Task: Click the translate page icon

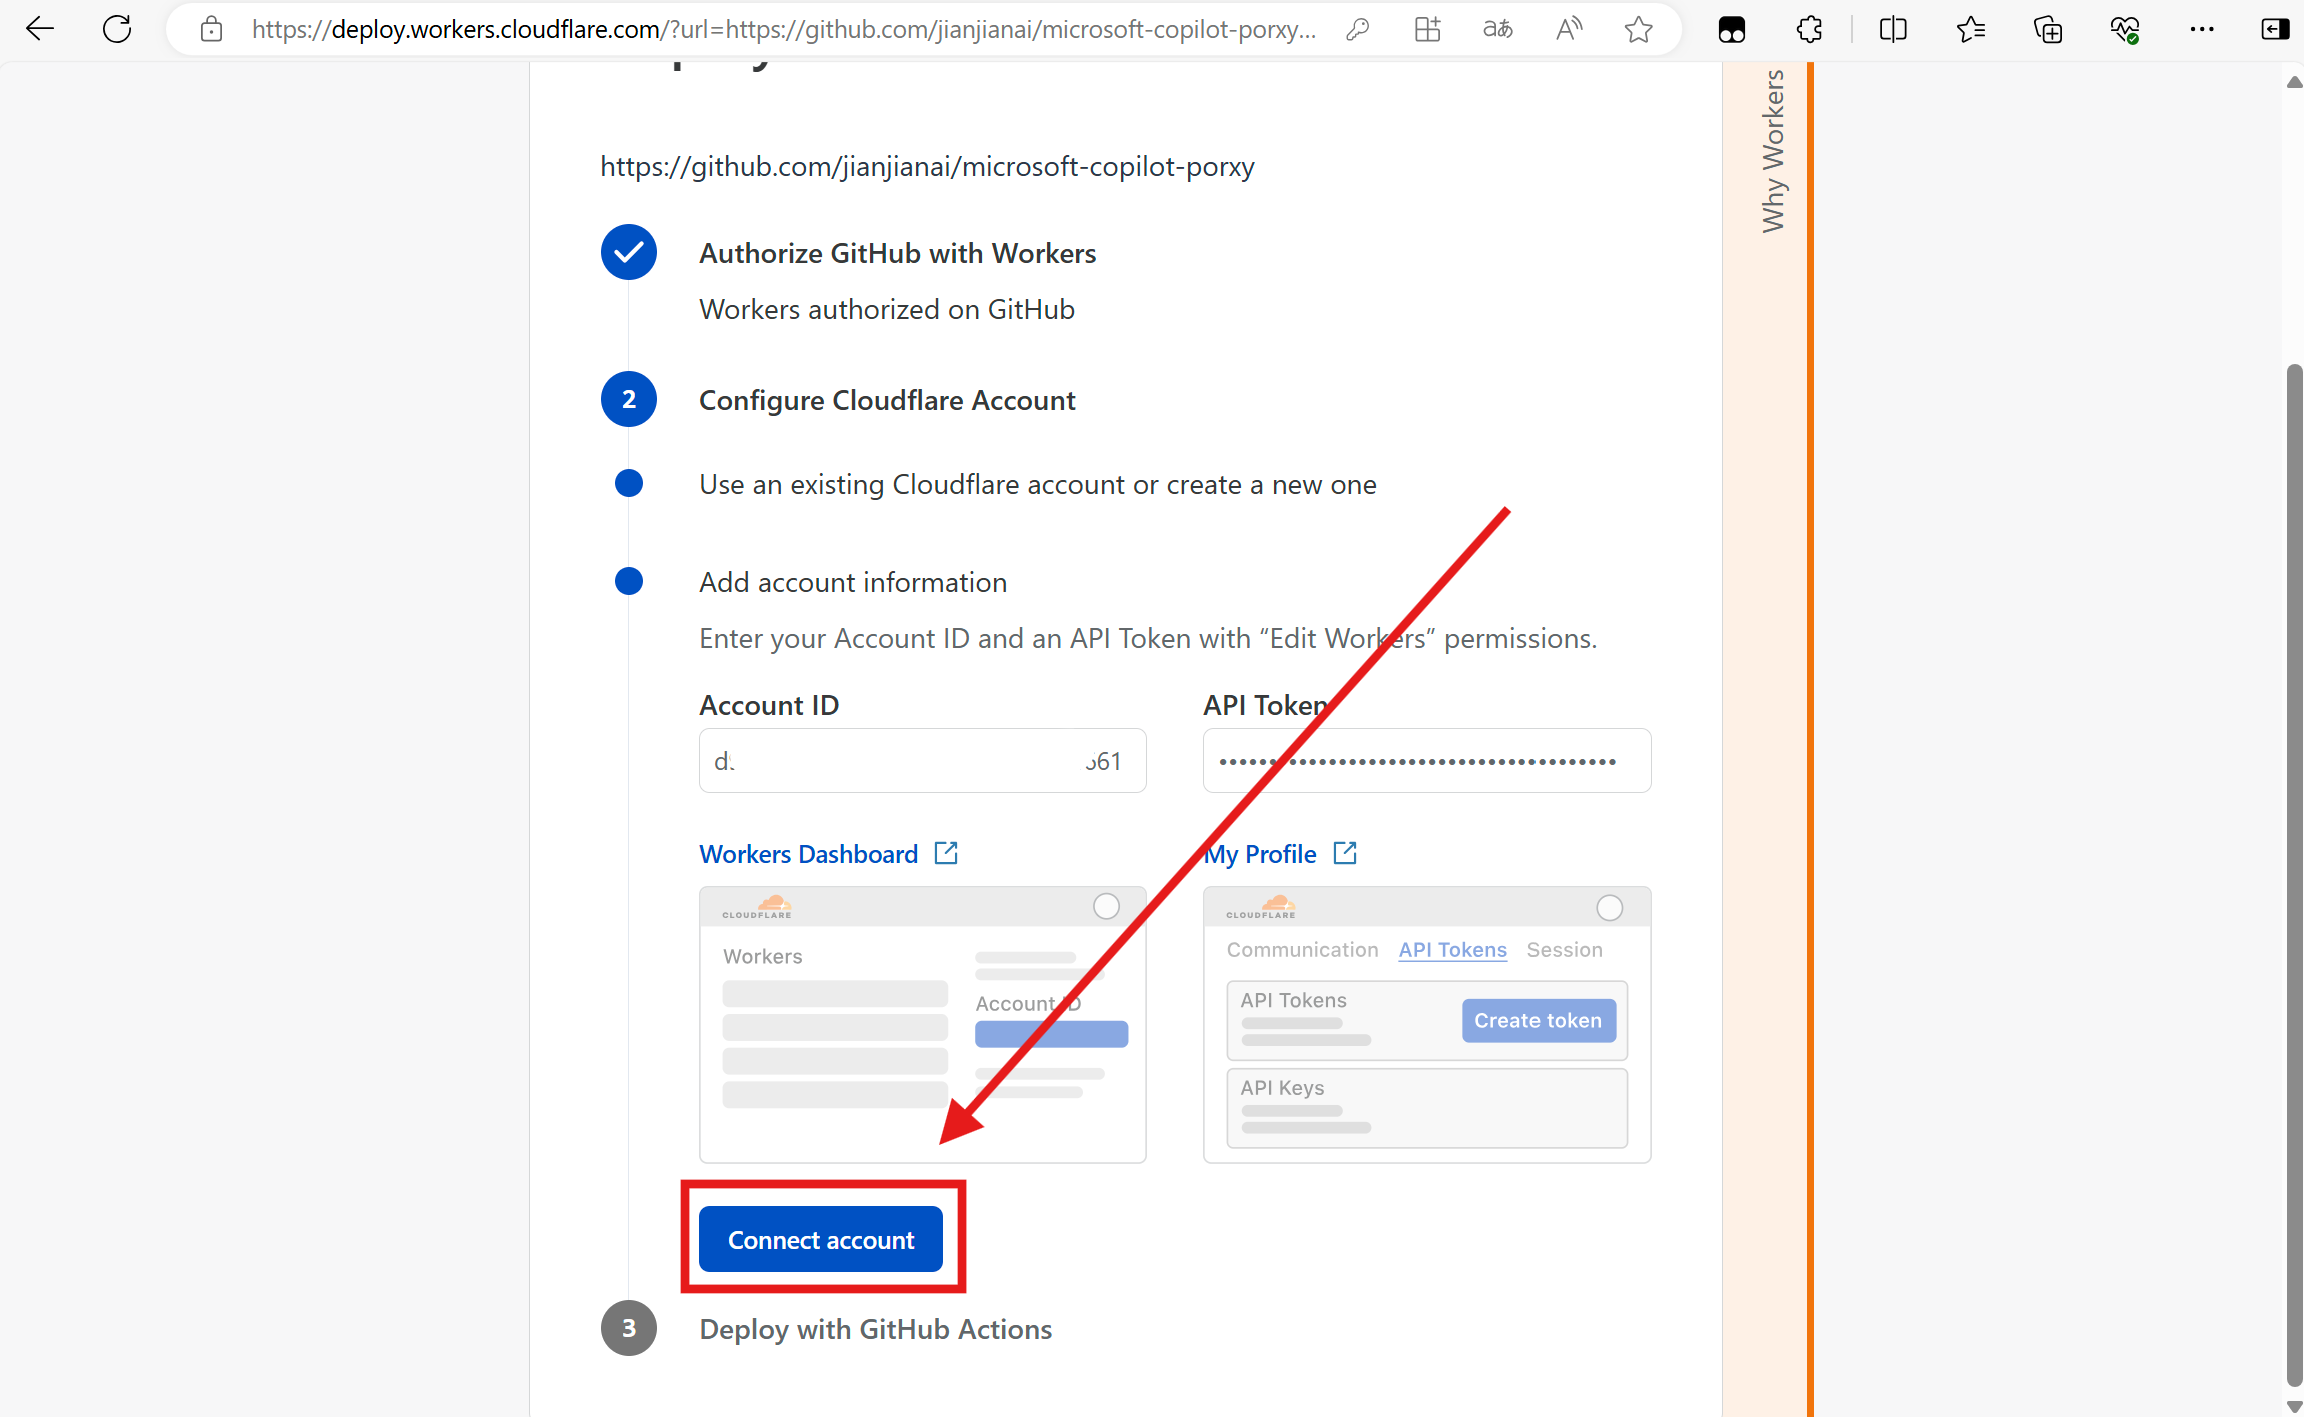Action: coord(1497,29)
